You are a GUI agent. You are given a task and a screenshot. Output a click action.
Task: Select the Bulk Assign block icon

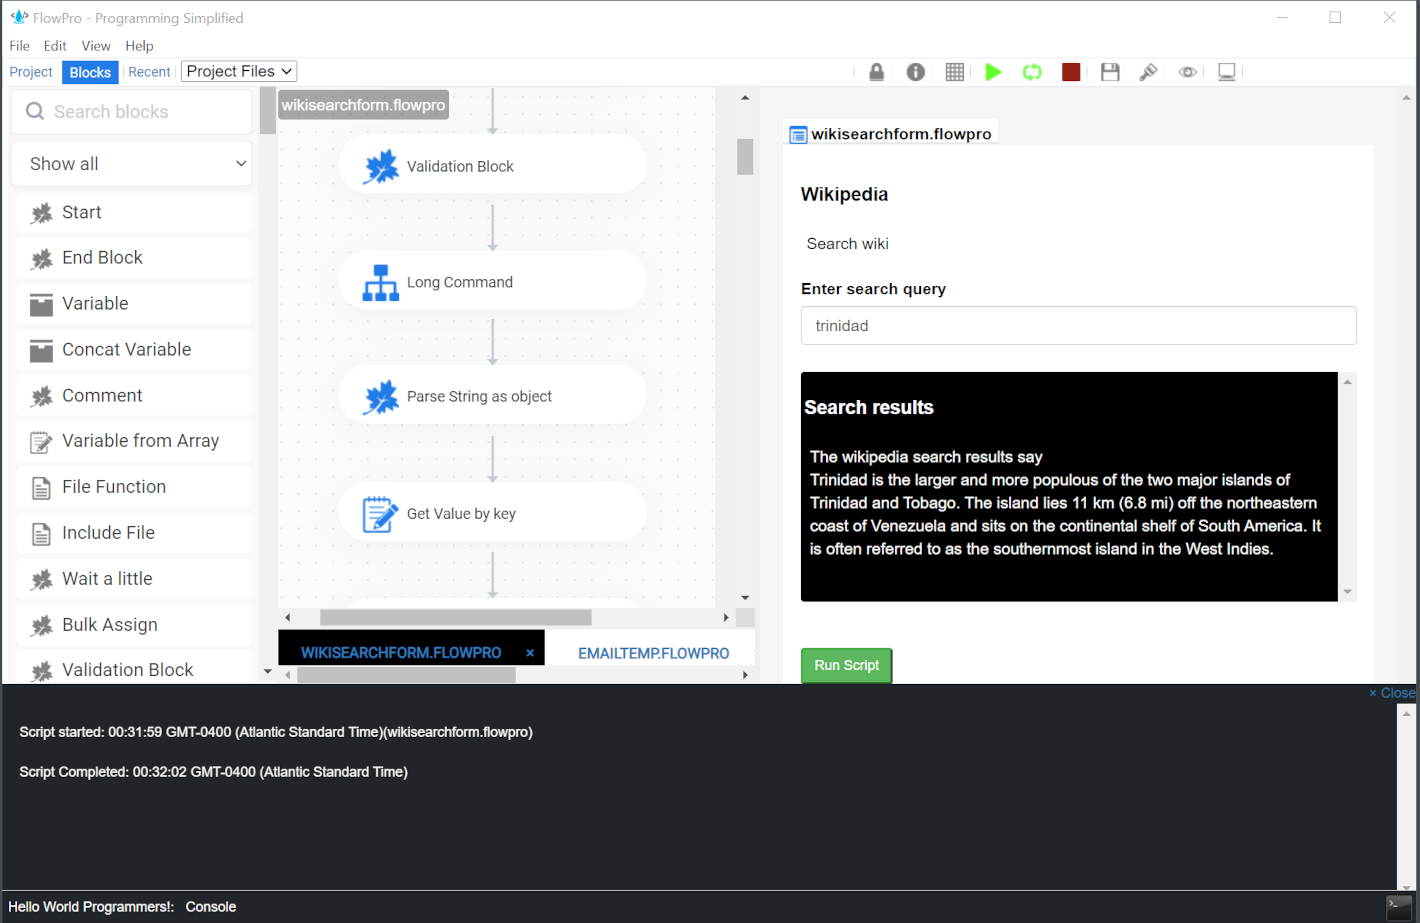[x=41, y=626]
